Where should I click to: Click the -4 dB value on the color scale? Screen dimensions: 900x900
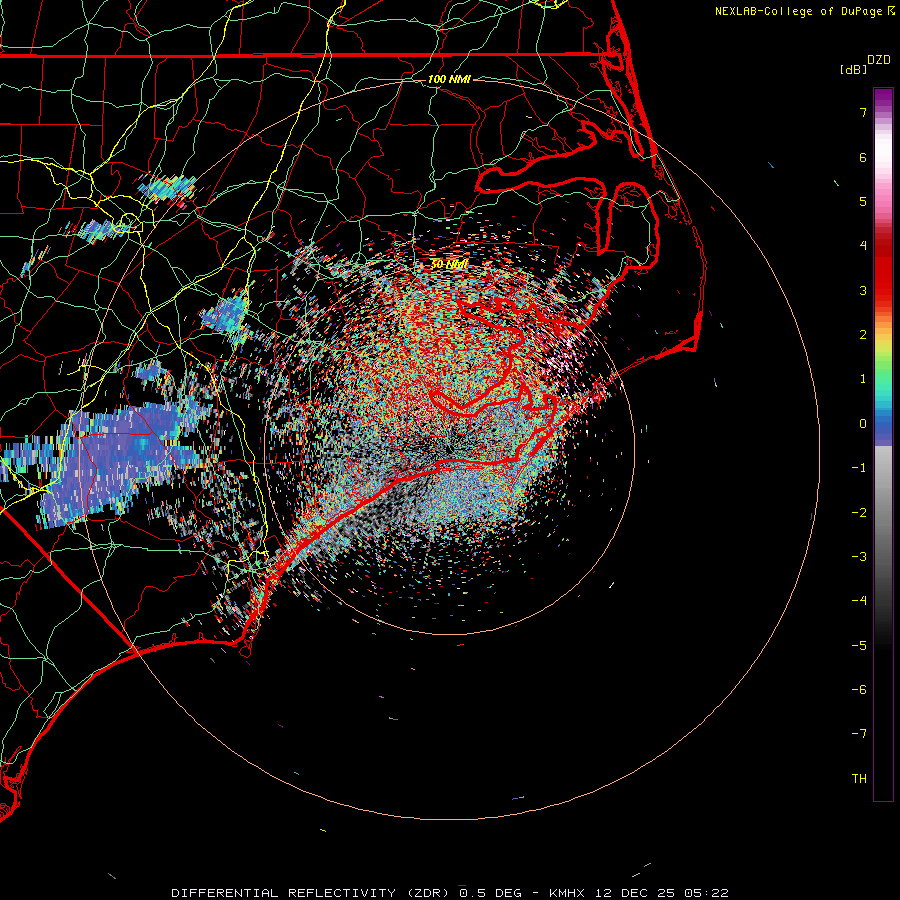(x=859, y=601)
